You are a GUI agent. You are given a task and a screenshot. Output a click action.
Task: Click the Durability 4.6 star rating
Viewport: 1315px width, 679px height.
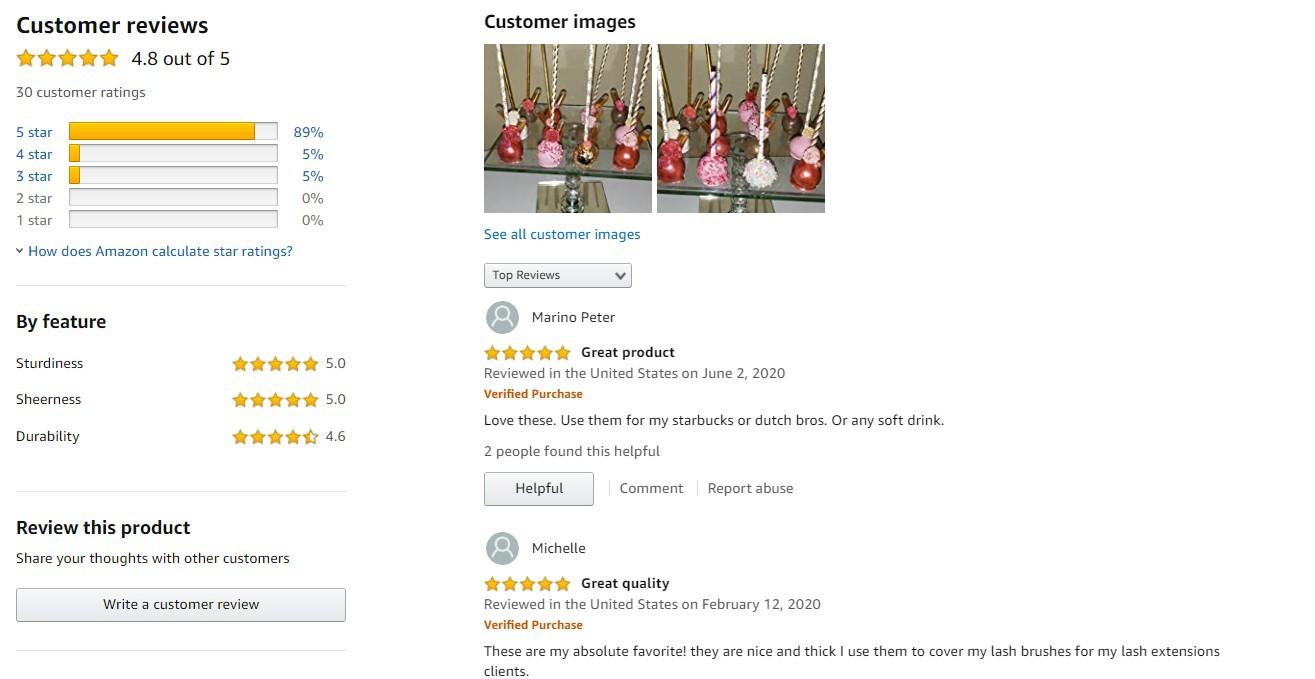(275, 437)
